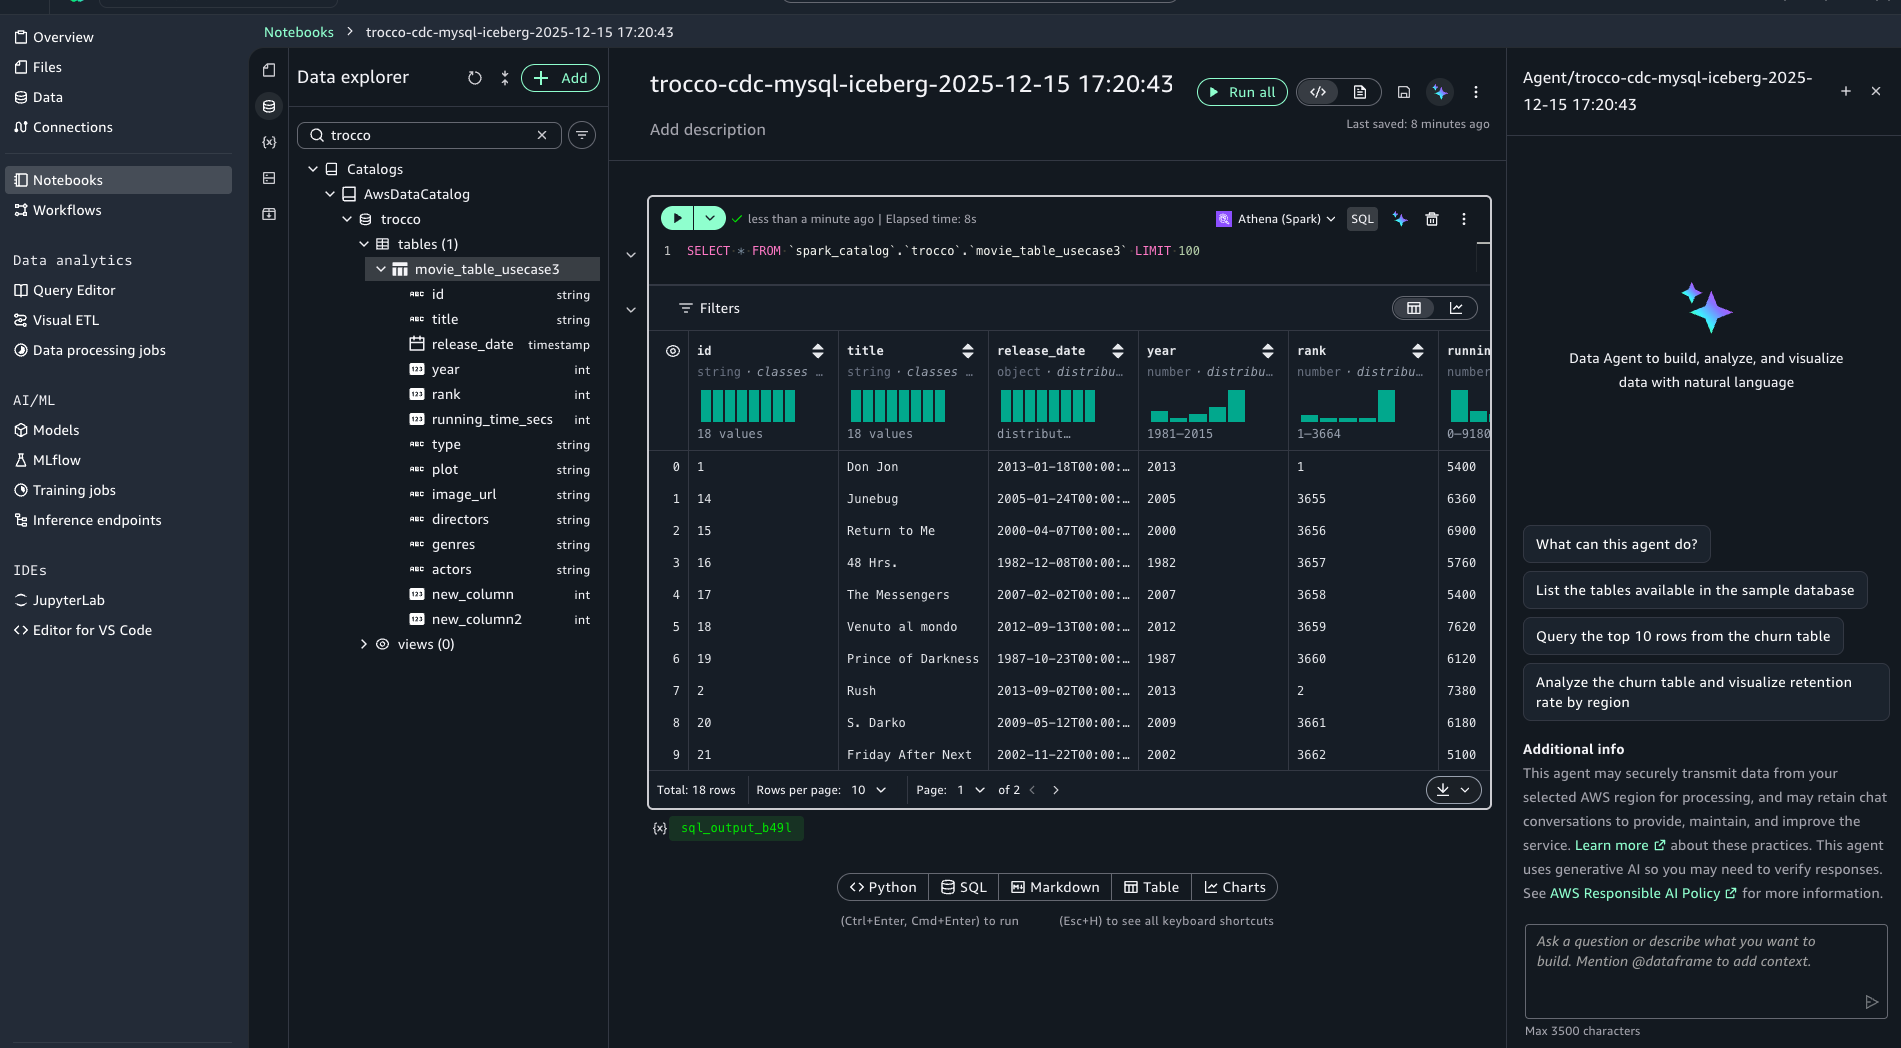Open the Rows per page dropdown

(x=868, y=790)
